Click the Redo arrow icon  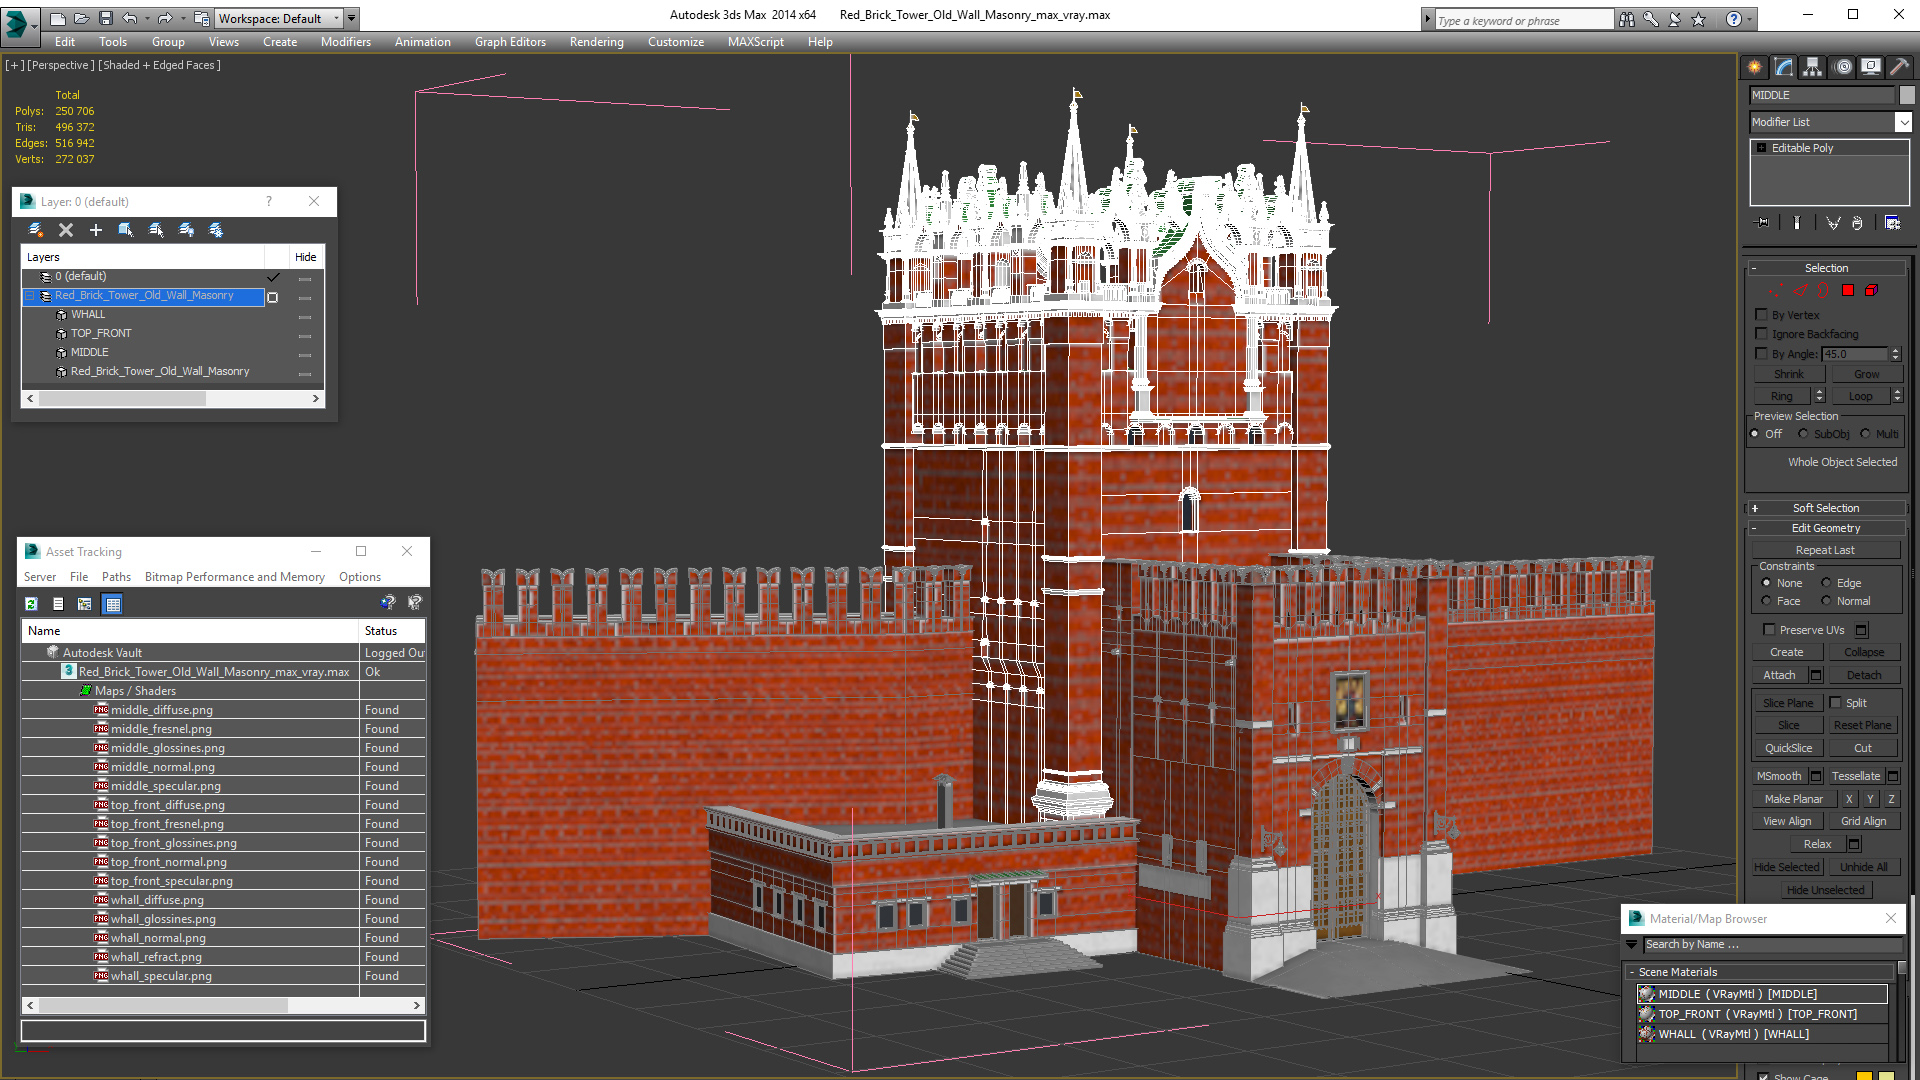(x=165, y=18)
